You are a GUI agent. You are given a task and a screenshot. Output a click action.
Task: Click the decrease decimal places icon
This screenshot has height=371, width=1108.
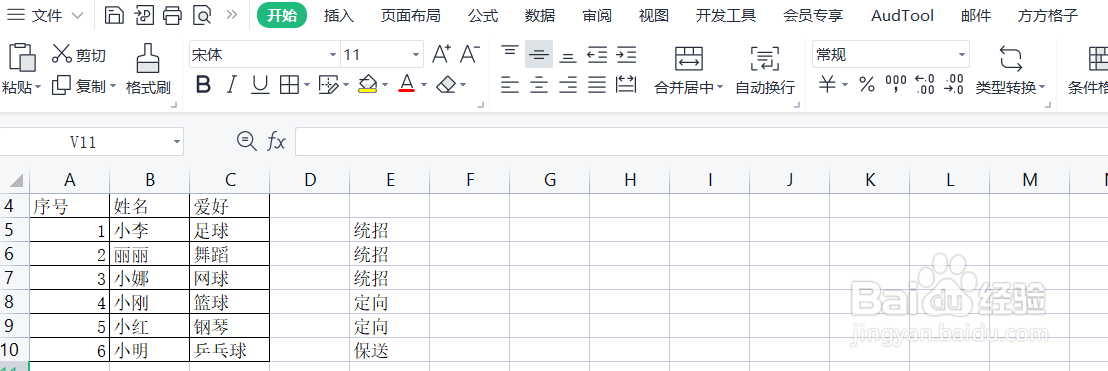954,86
